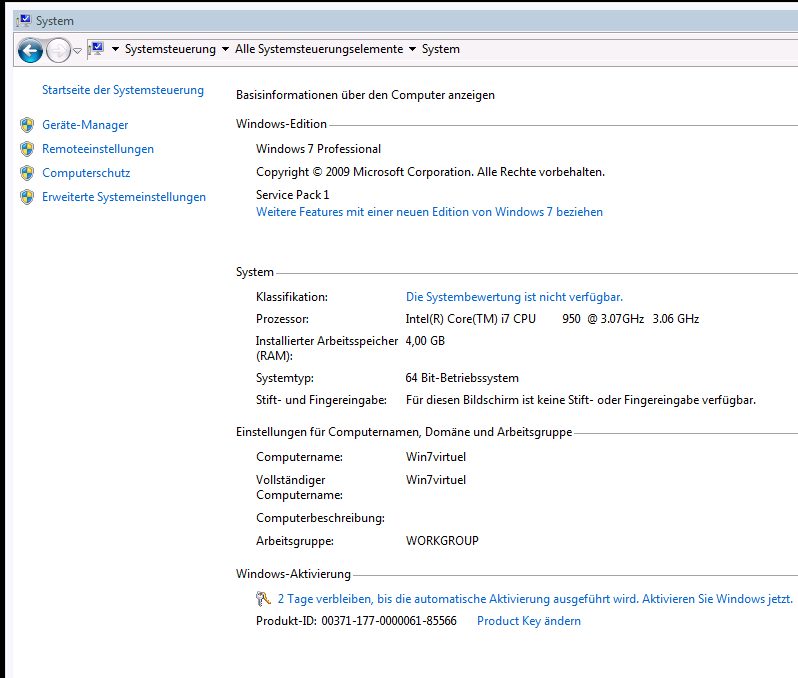
Task: Click Stift- und Fingereingabe status text
Action: (581, 400)
